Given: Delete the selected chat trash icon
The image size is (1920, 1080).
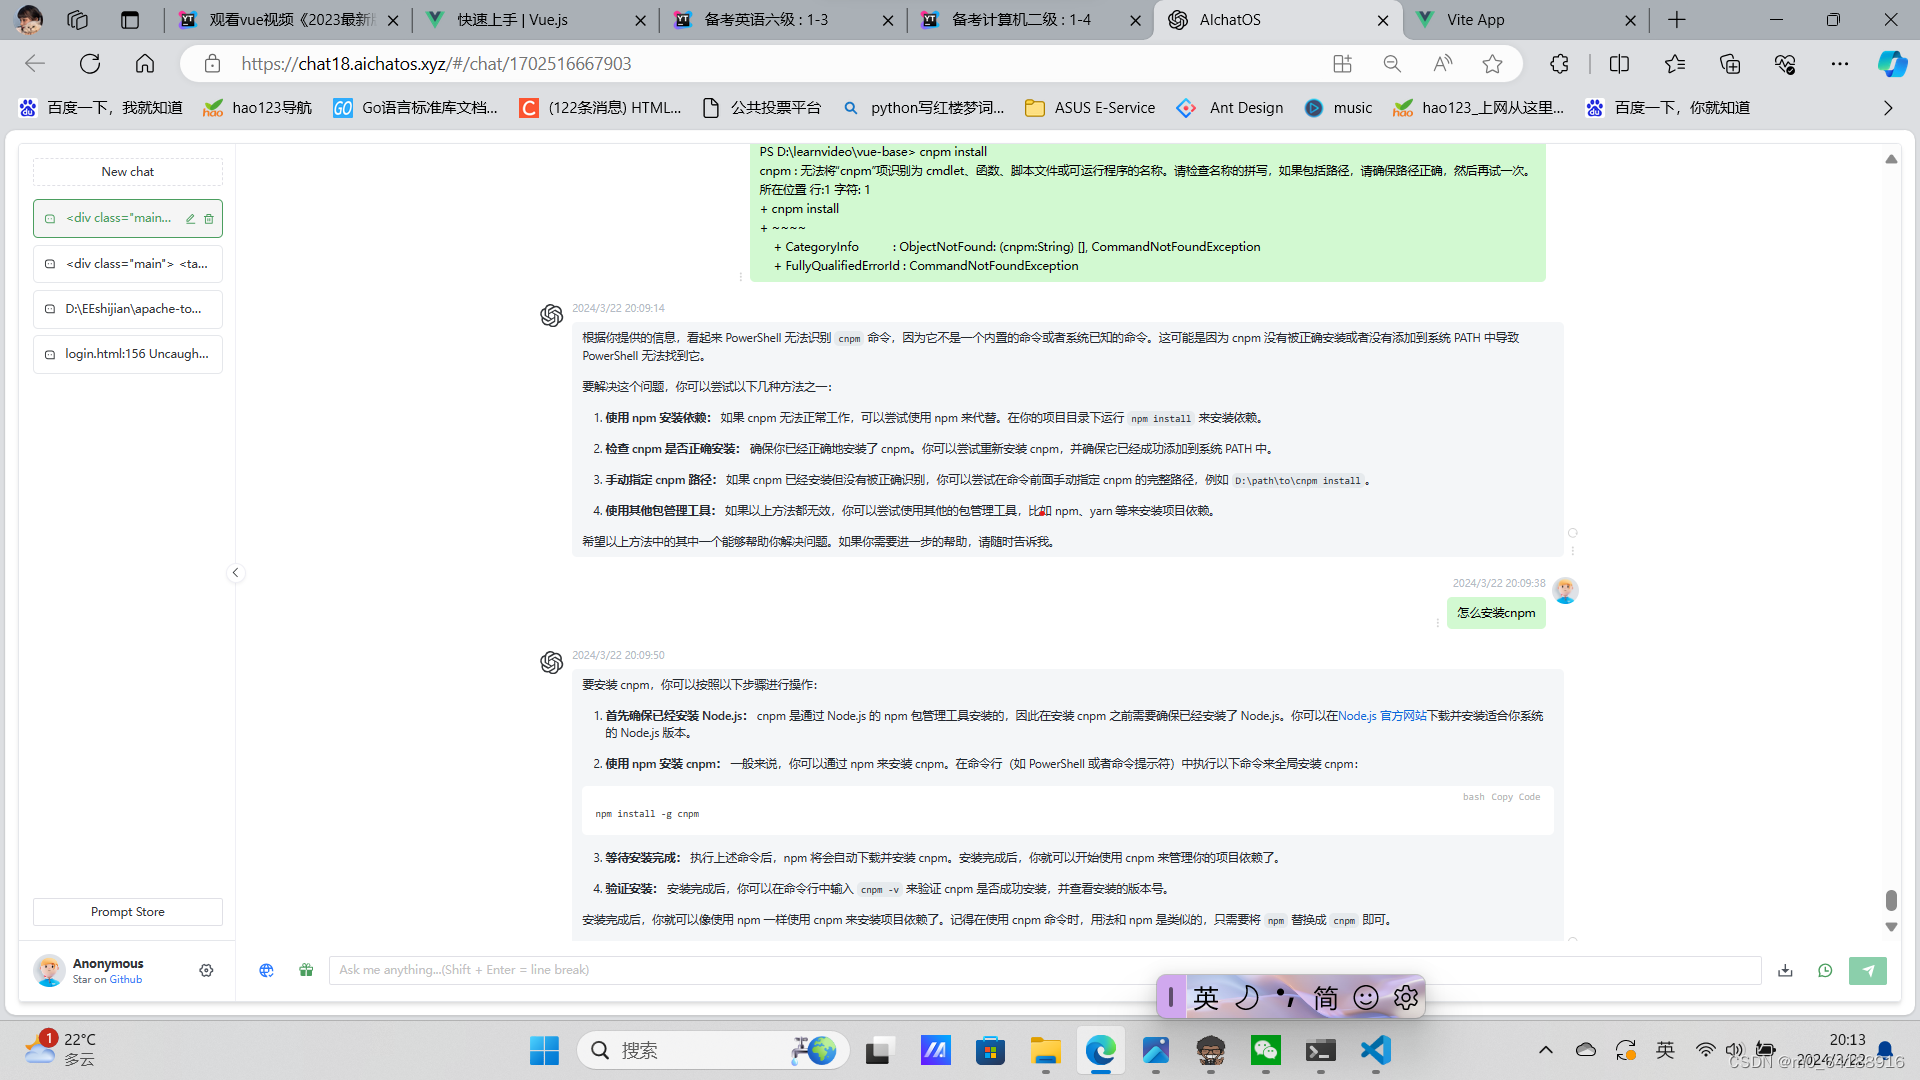Looking at the screenshot, I should (209, 219).
